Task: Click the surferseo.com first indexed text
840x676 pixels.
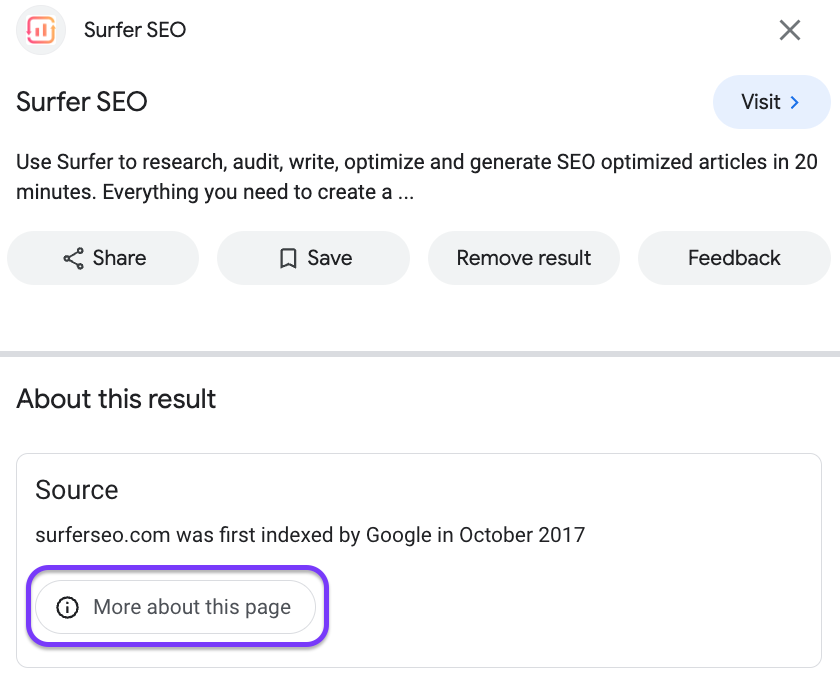Action: click(310, 535)
